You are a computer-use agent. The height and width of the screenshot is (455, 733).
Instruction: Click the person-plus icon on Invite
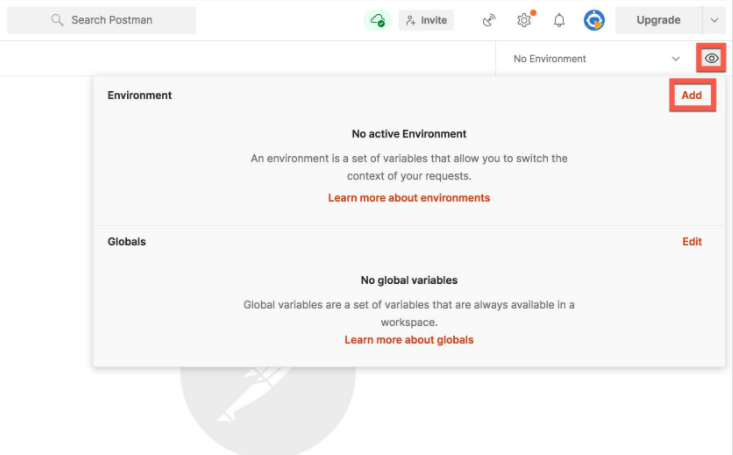[x=410, y=20]
